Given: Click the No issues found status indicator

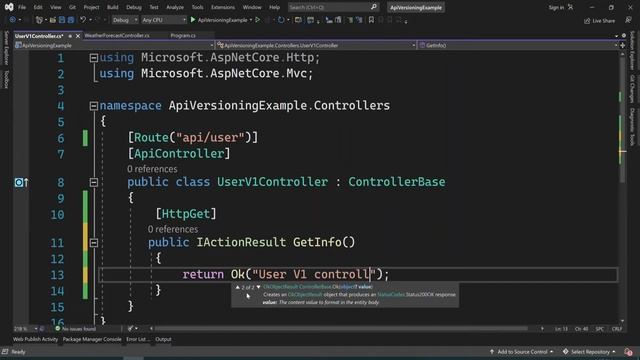Looking at the screenshot, I should tap(76, 329).
